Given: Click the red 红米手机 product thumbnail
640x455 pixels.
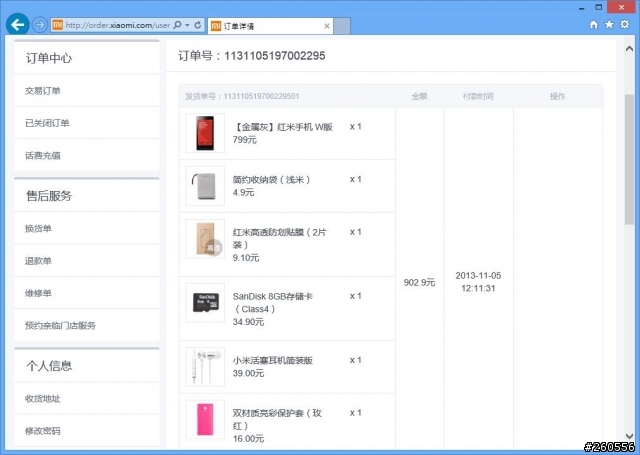Looking at the screenshot, I should [205, 133].
